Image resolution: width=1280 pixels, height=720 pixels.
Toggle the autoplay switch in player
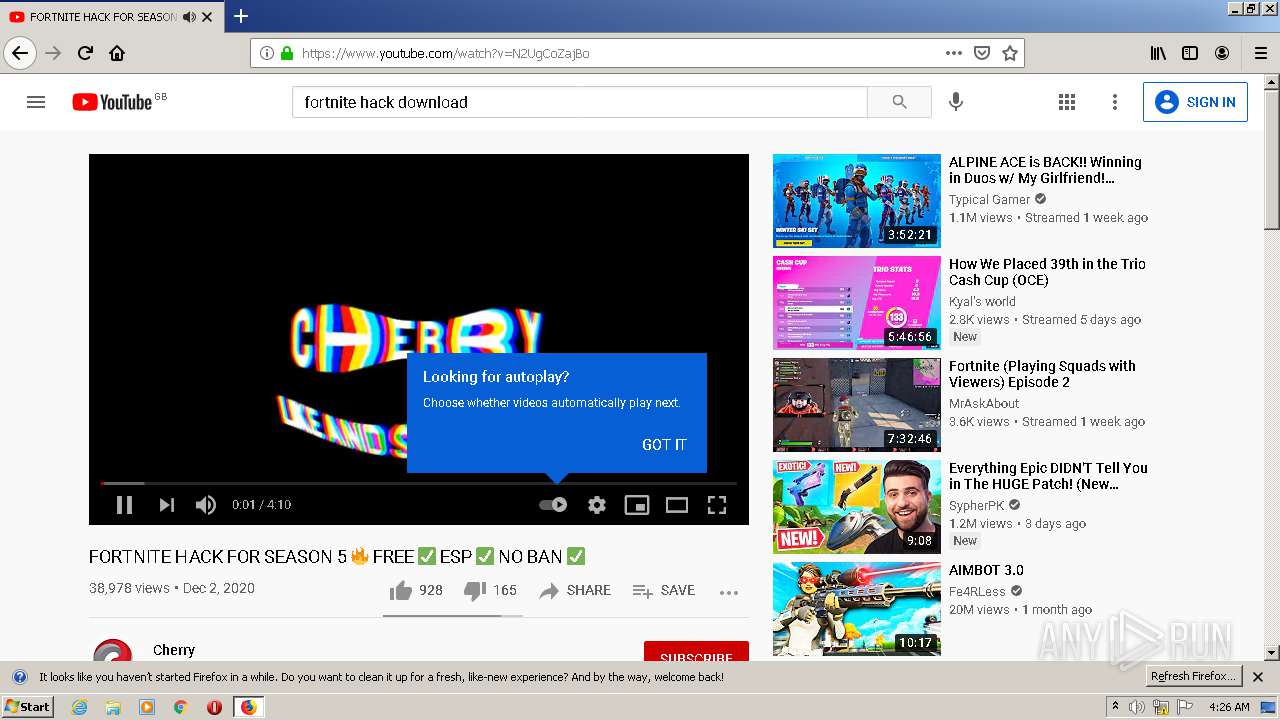click(553, 505)
